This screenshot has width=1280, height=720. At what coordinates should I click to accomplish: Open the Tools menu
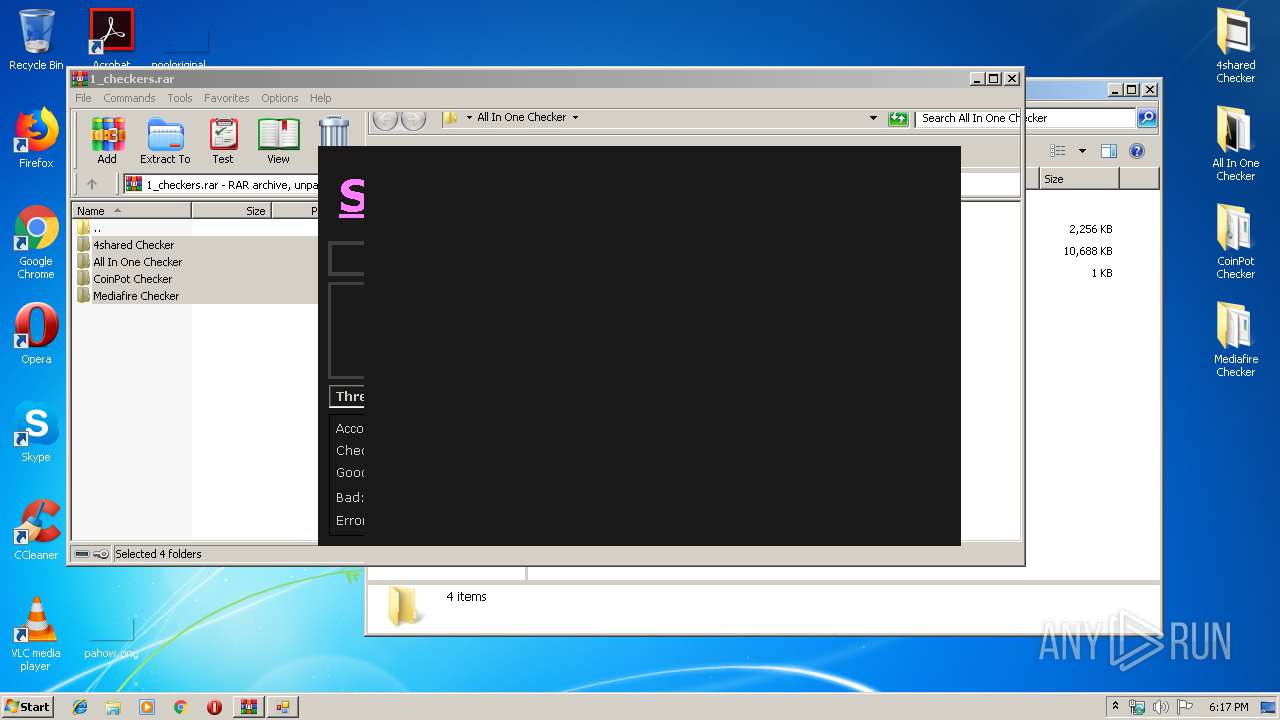click(x=180, y=98)
